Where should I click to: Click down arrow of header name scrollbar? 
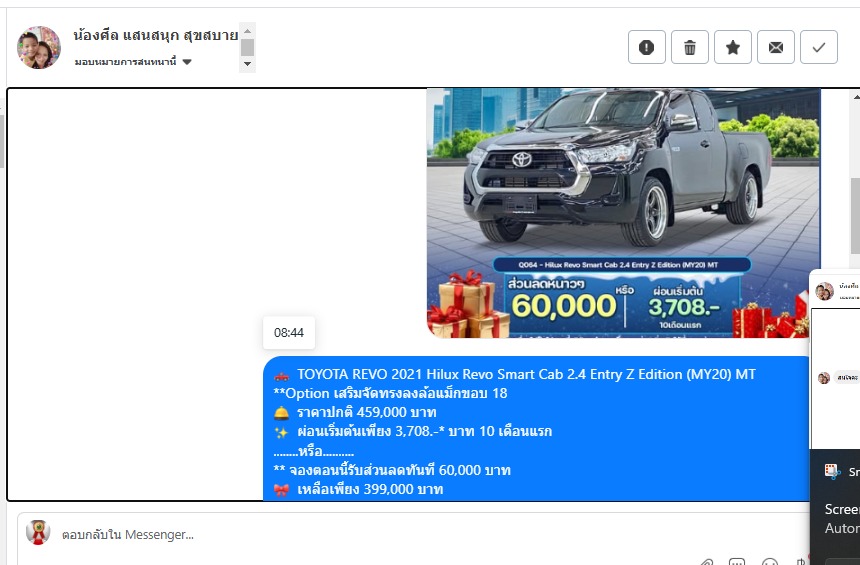click(247, 64)
